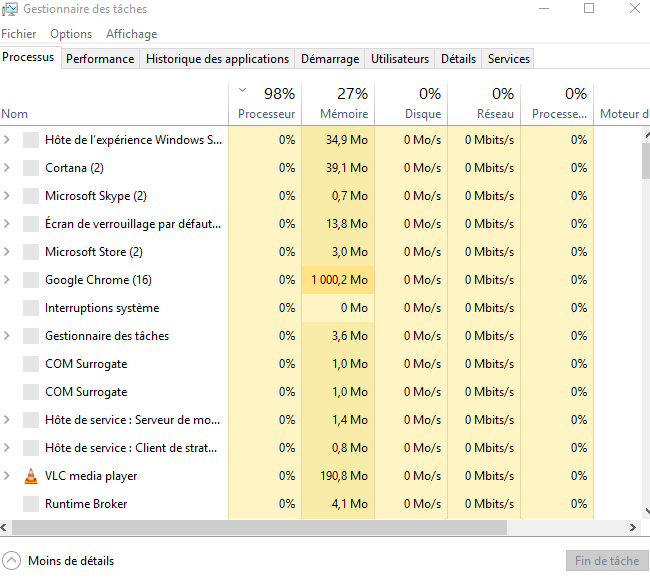650x582 pixels.
Task: Click the vertical scrollbar thumb
Action: tap(646, 161)
